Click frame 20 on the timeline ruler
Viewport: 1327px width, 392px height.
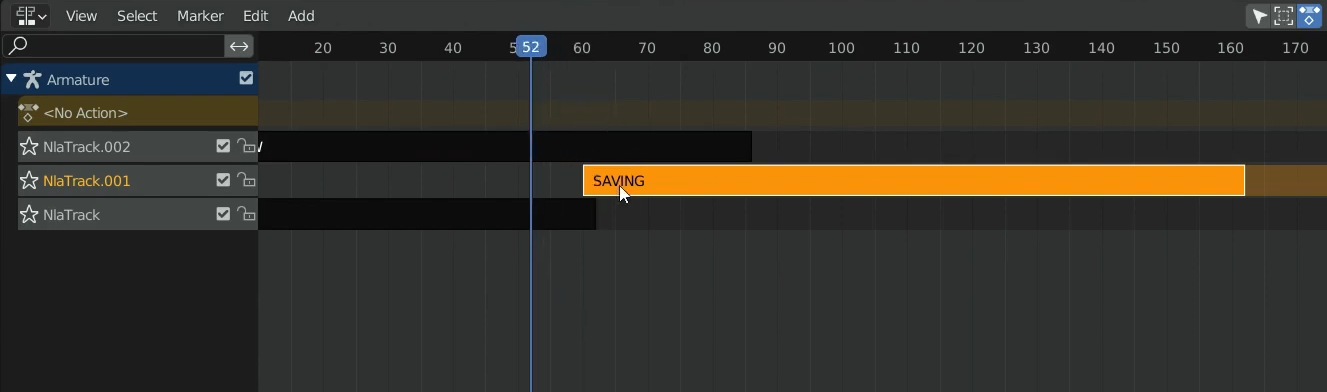pos(323,48)
